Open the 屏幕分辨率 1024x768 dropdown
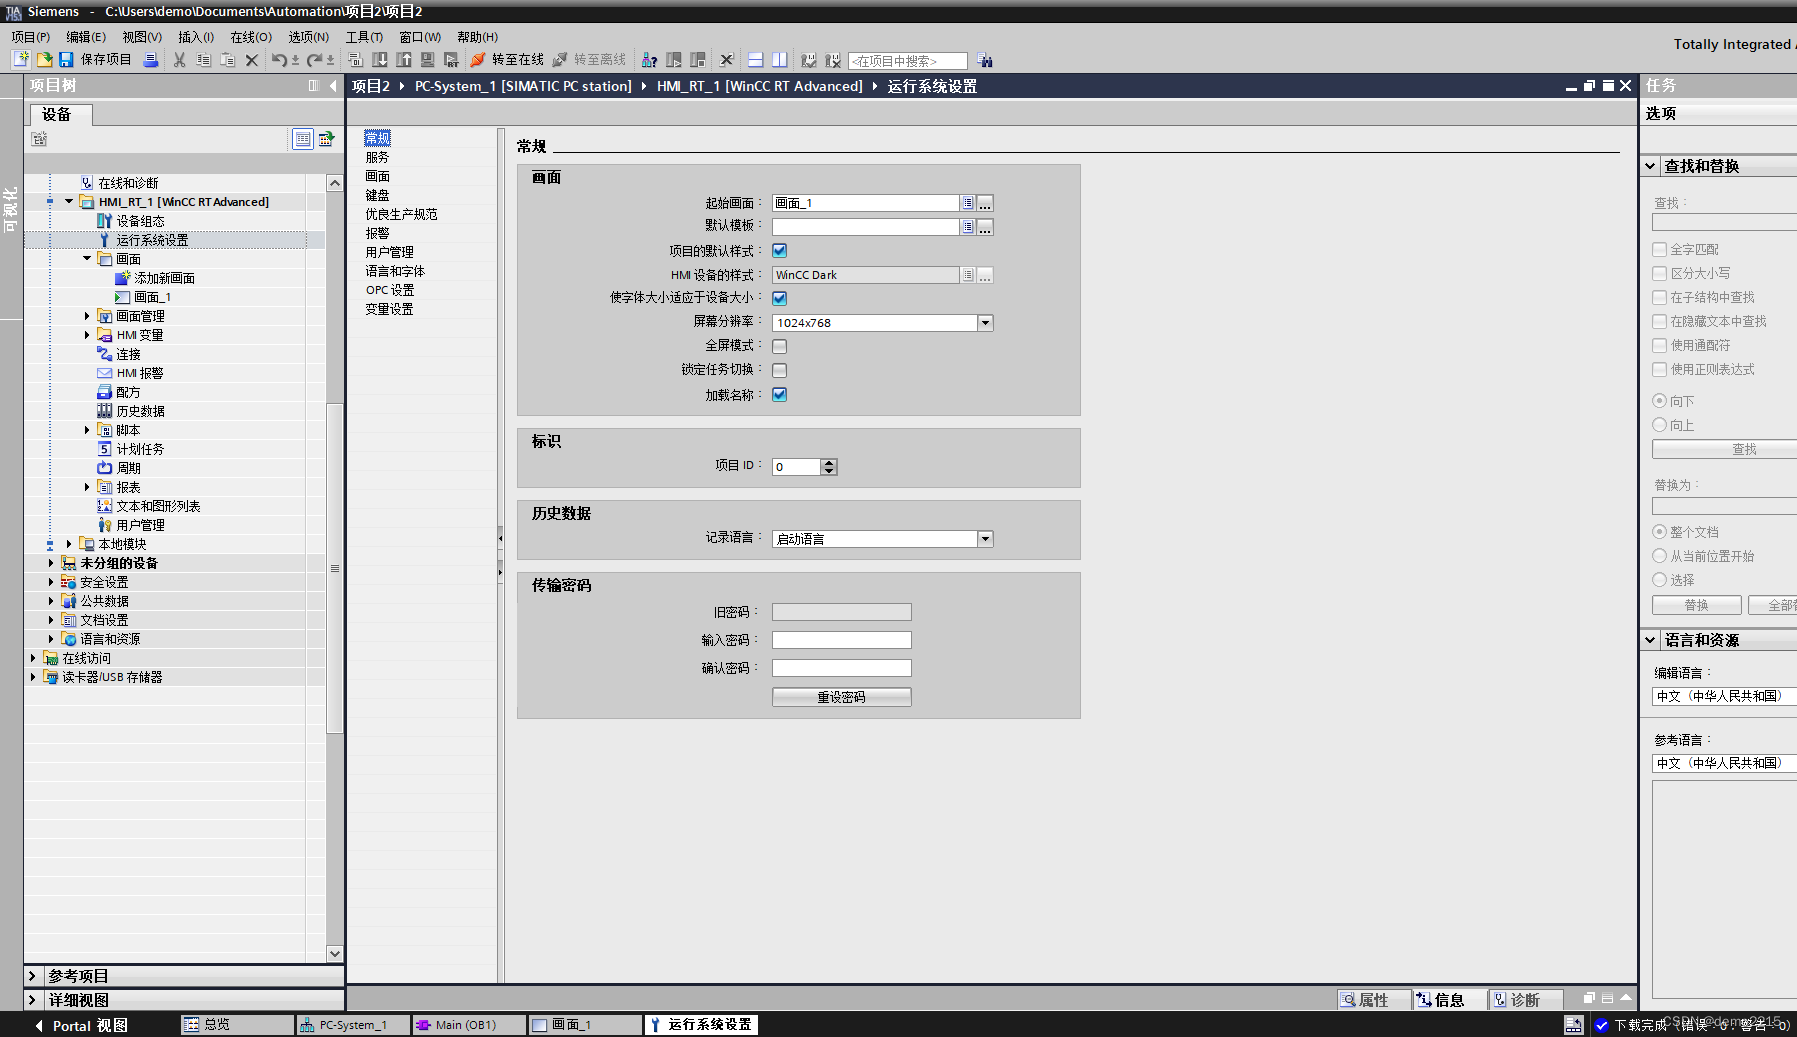This screenshot has width=1797, height=1037. point(985,322)
